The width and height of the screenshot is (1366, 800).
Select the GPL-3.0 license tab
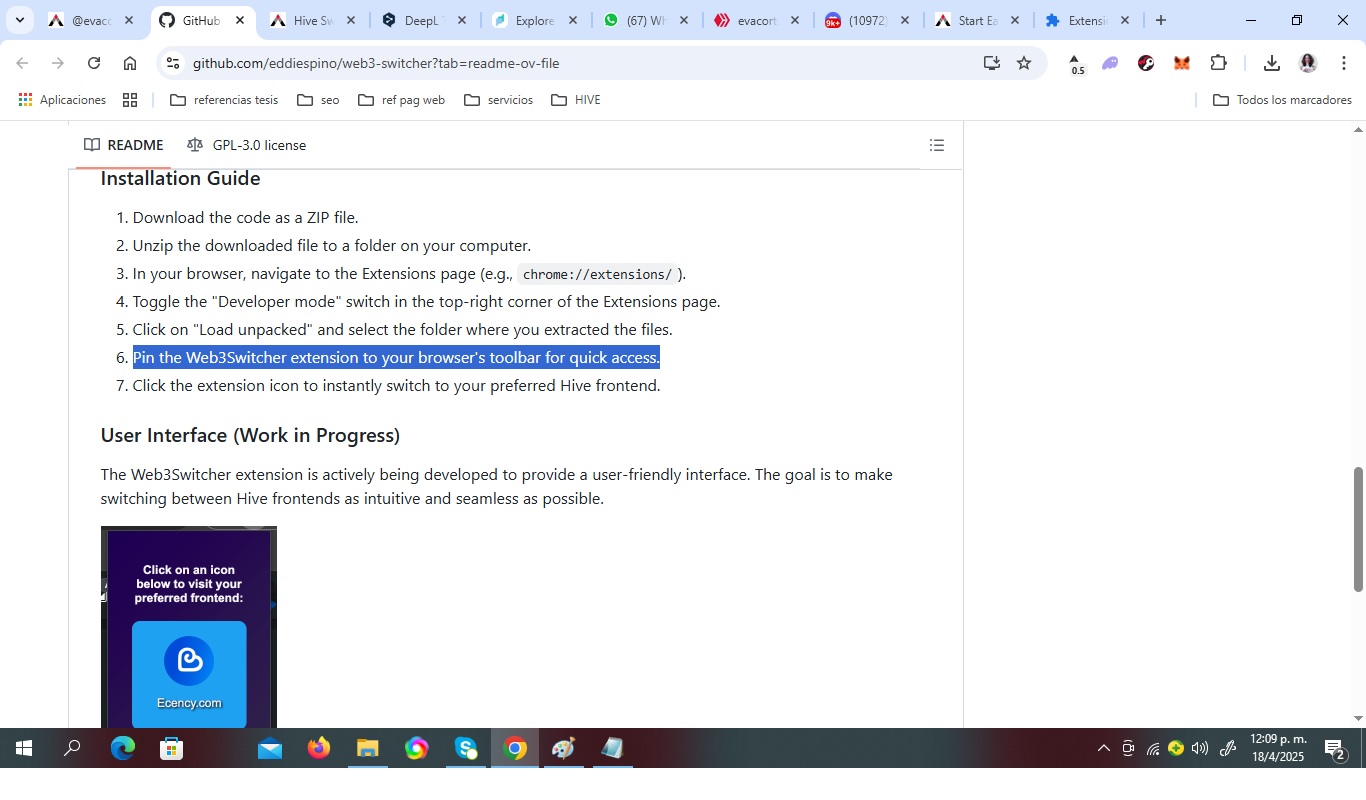pyautogui.click(x=247, y=145)
